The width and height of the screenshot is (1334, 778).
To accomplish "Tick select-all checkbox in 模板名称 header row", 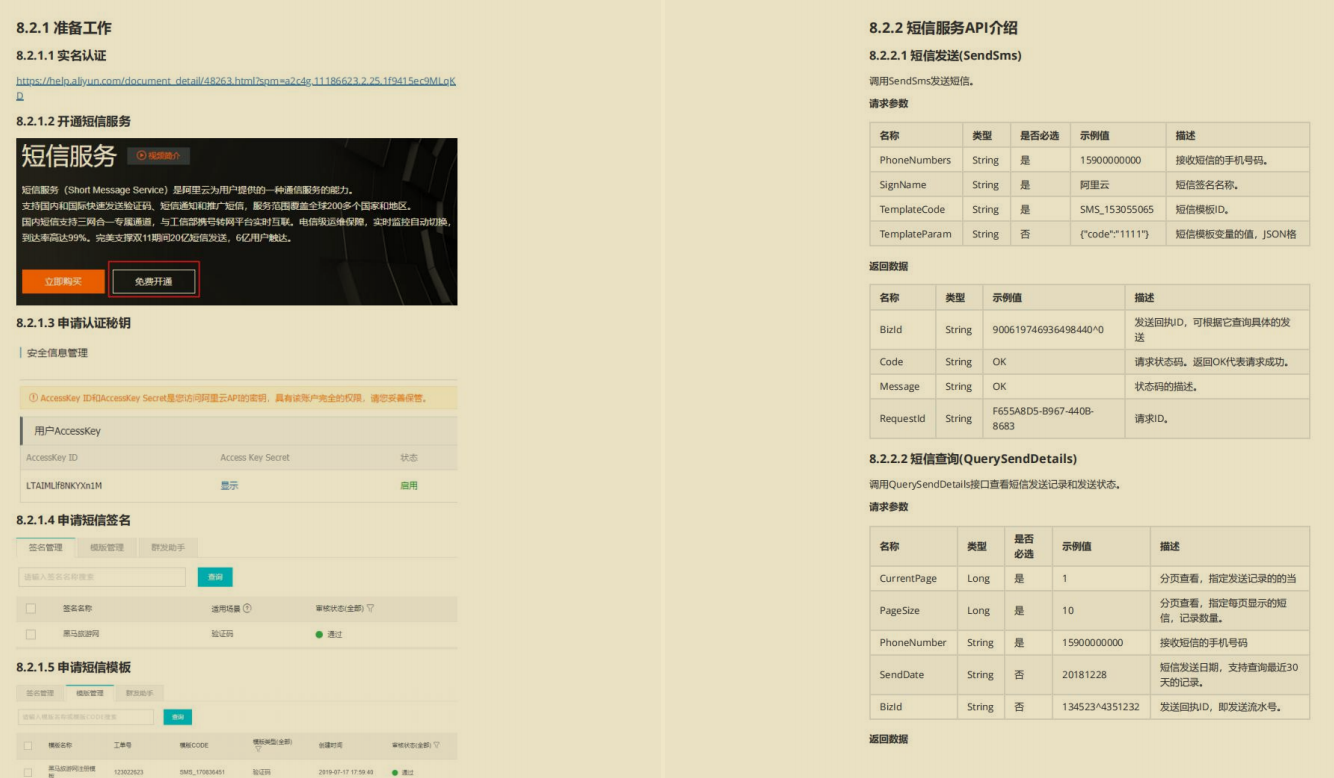I will tap(28, 745).
